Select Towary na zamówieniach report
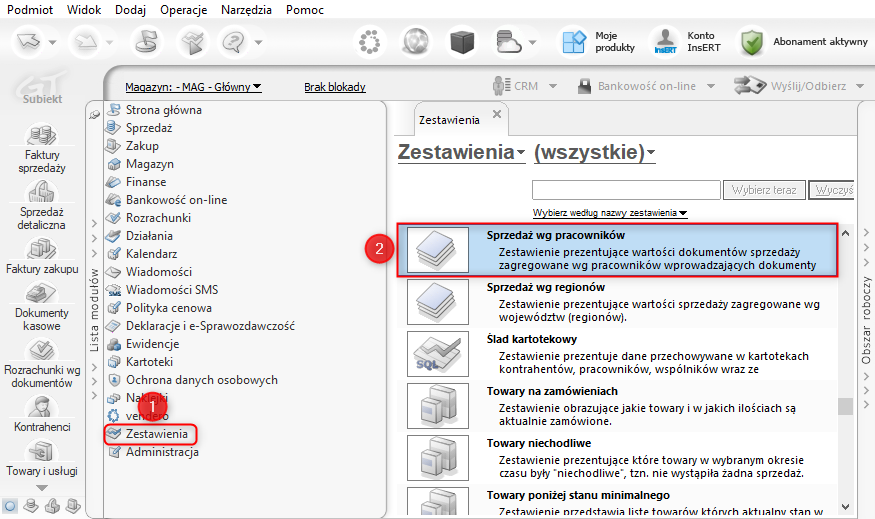This screenshot has width=875, height=519. pyautogui.click(x=617, y=406)
